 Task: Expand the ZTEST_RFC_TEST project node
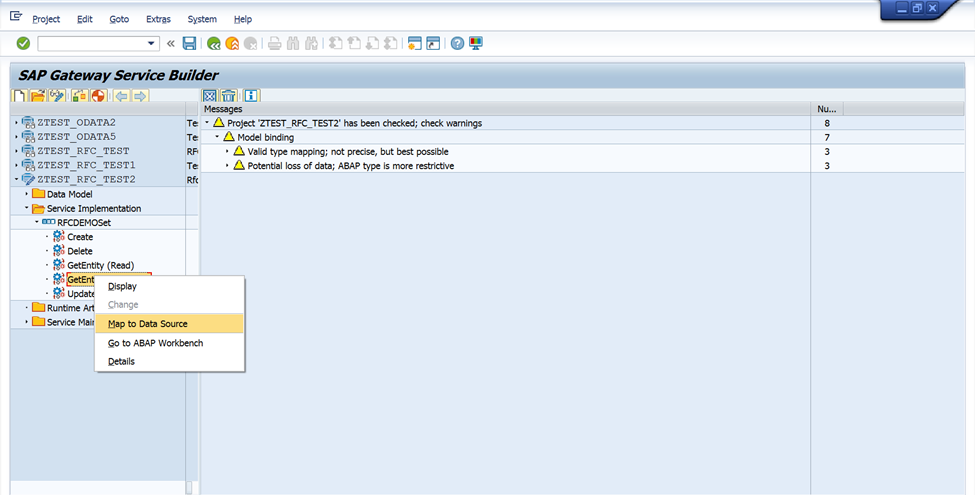tap(16, 151)
